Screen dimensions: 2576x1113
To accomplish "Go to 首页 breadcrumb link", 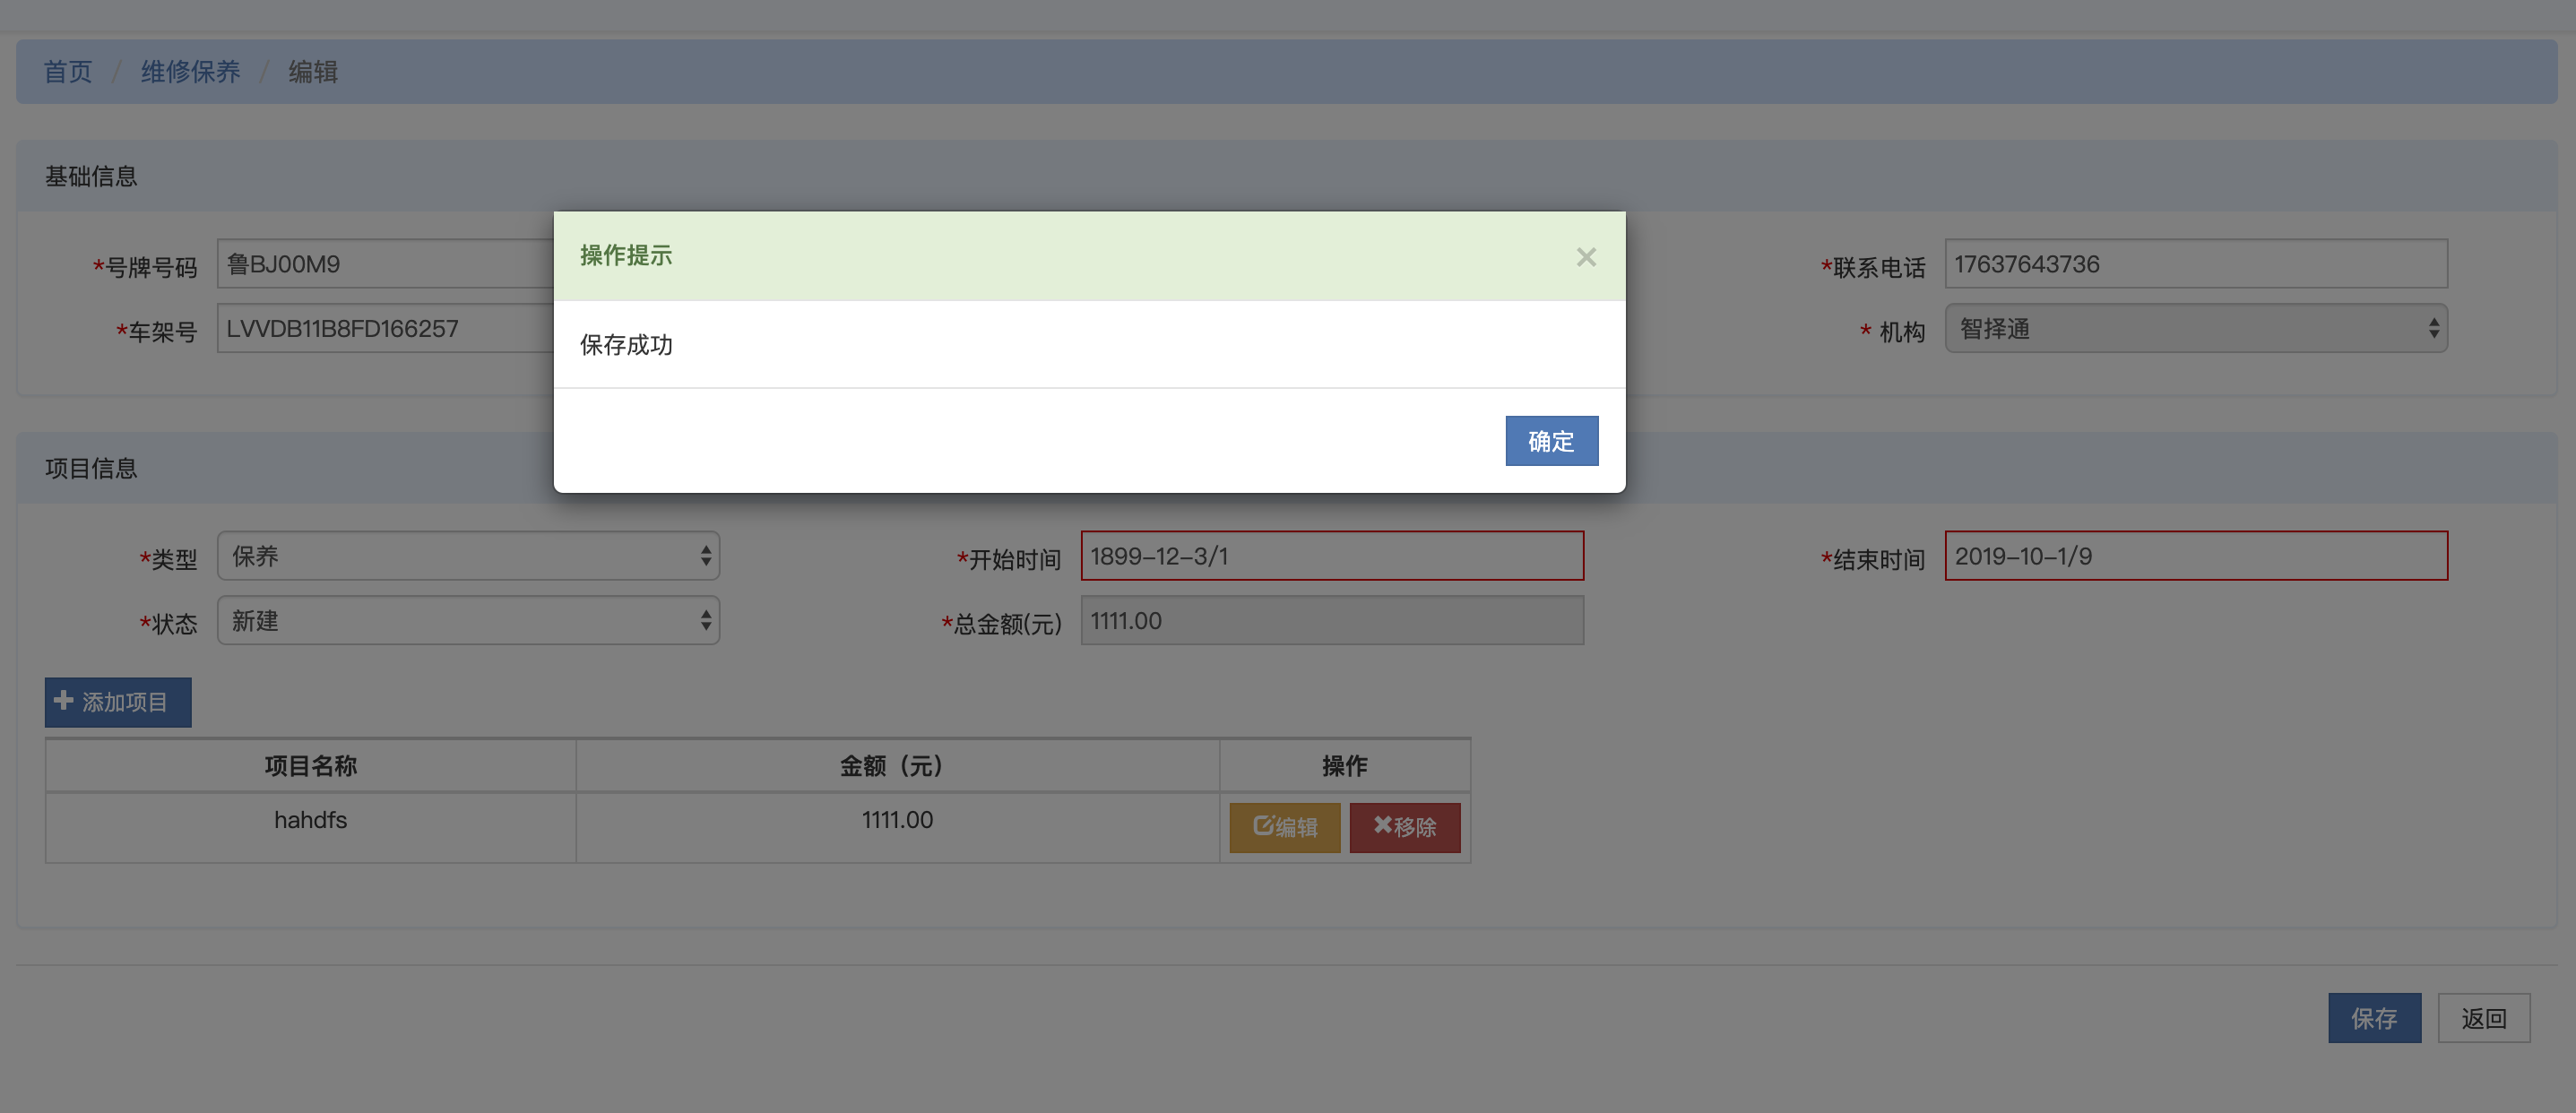I will click(x=68, y=72).
